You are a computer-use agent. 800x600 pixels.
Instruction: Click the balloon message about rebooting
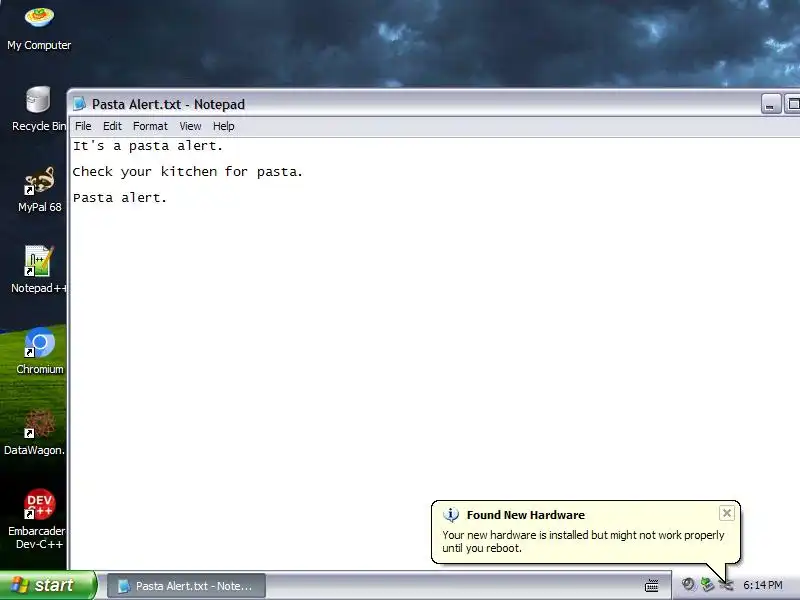click(x=583, y=541)
